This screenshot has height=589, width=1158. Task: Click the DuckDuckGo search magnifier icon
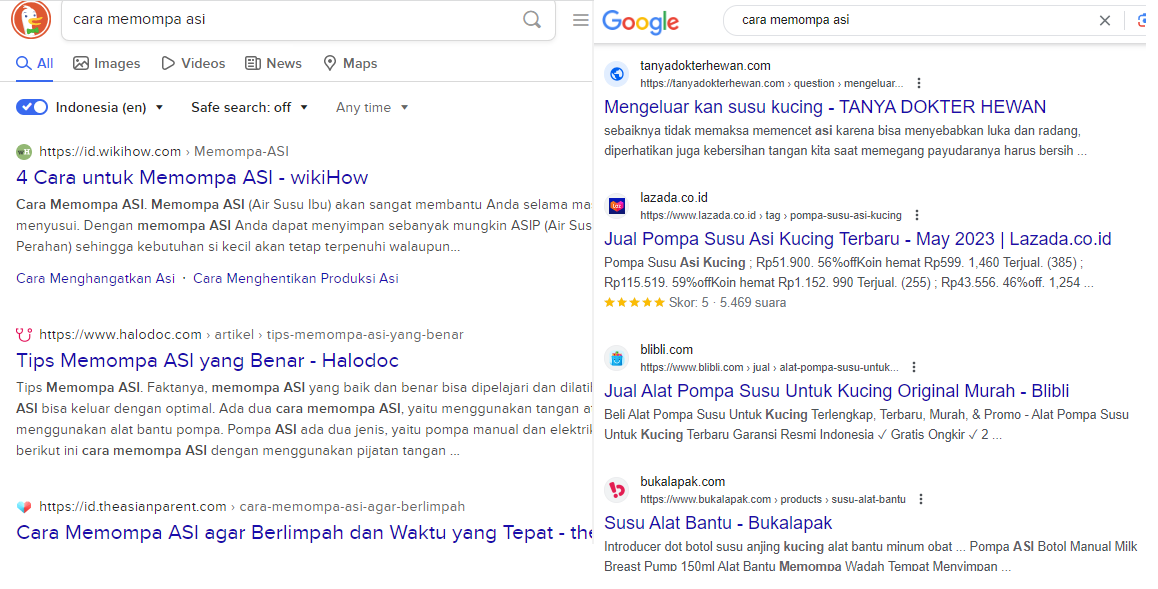[x=532, y=20]
